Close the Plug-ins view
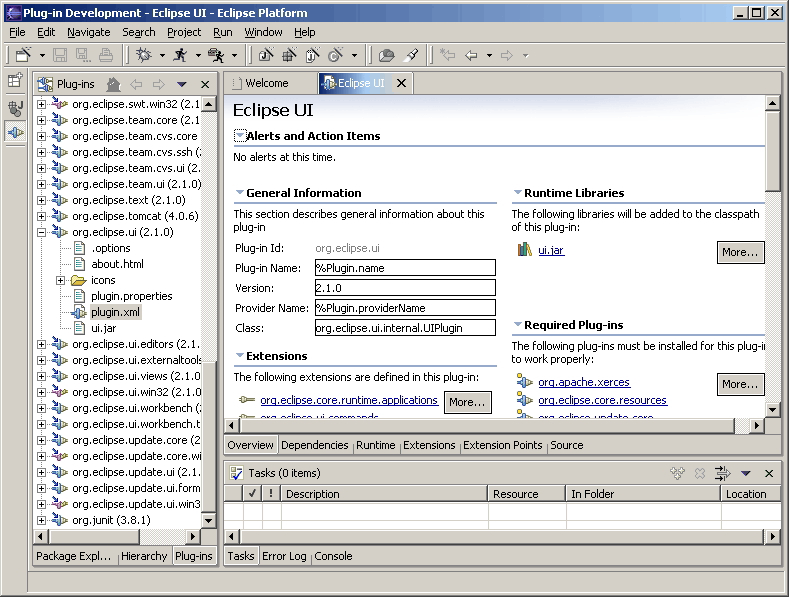 pos(205,85)
